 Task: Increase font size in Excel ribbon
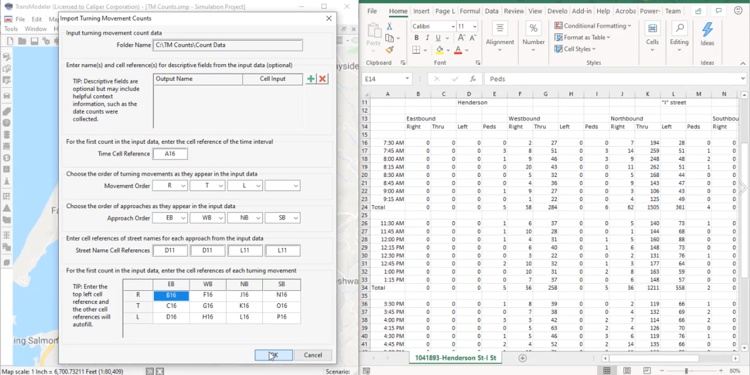click(461, 38)
